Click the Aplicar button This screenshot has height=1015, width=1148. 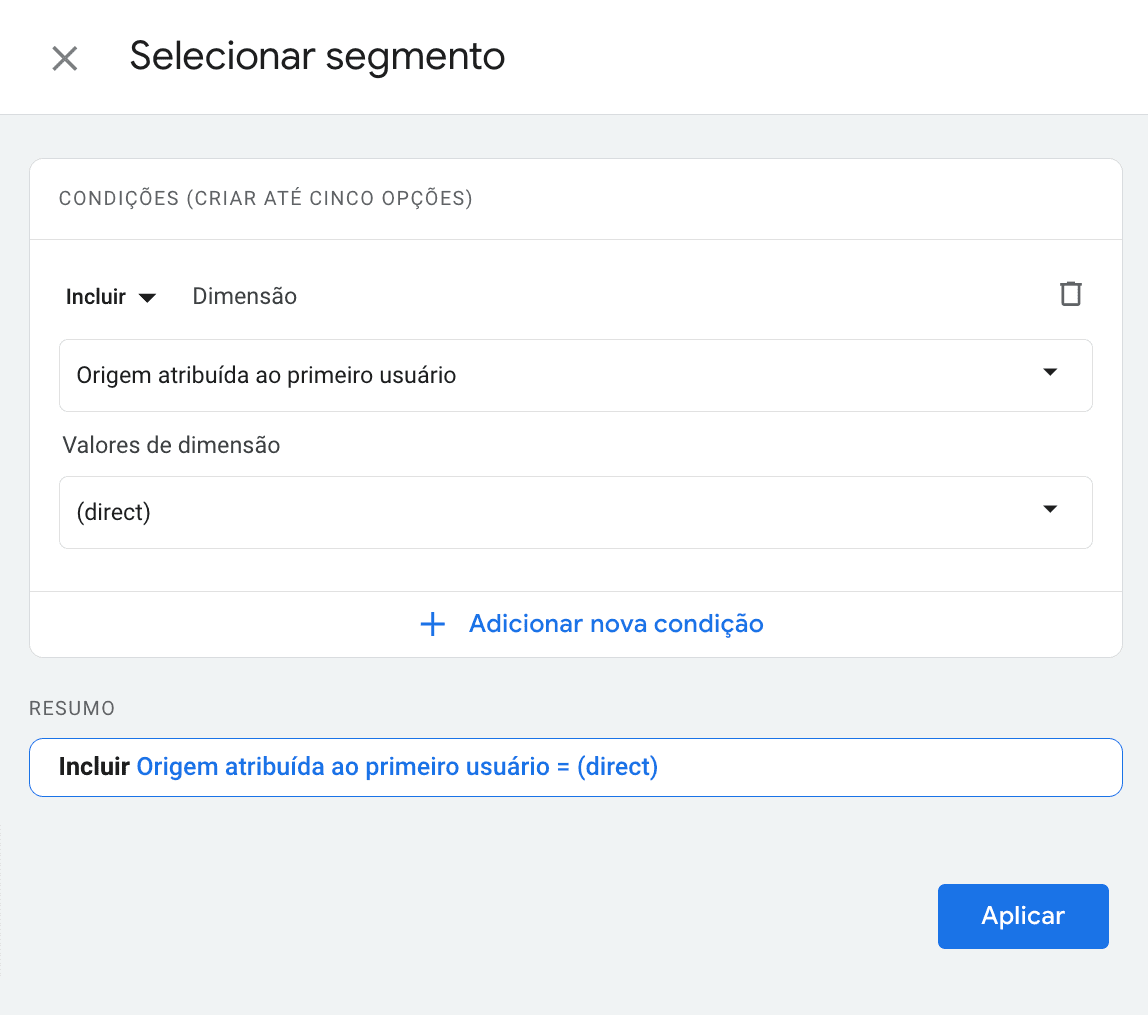click(1023, 916)
